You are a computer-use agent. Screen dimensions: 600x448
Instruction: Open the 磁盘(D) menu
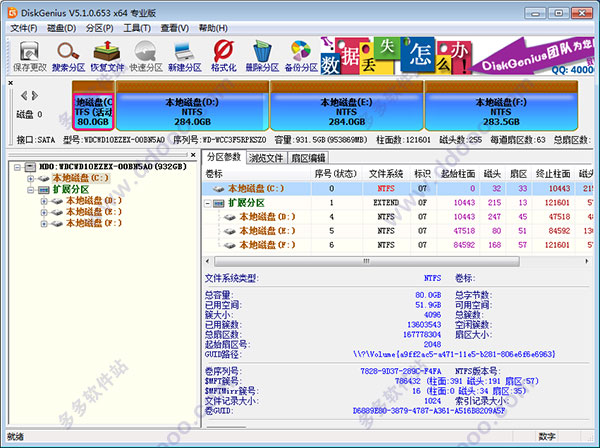click(61, 28)
